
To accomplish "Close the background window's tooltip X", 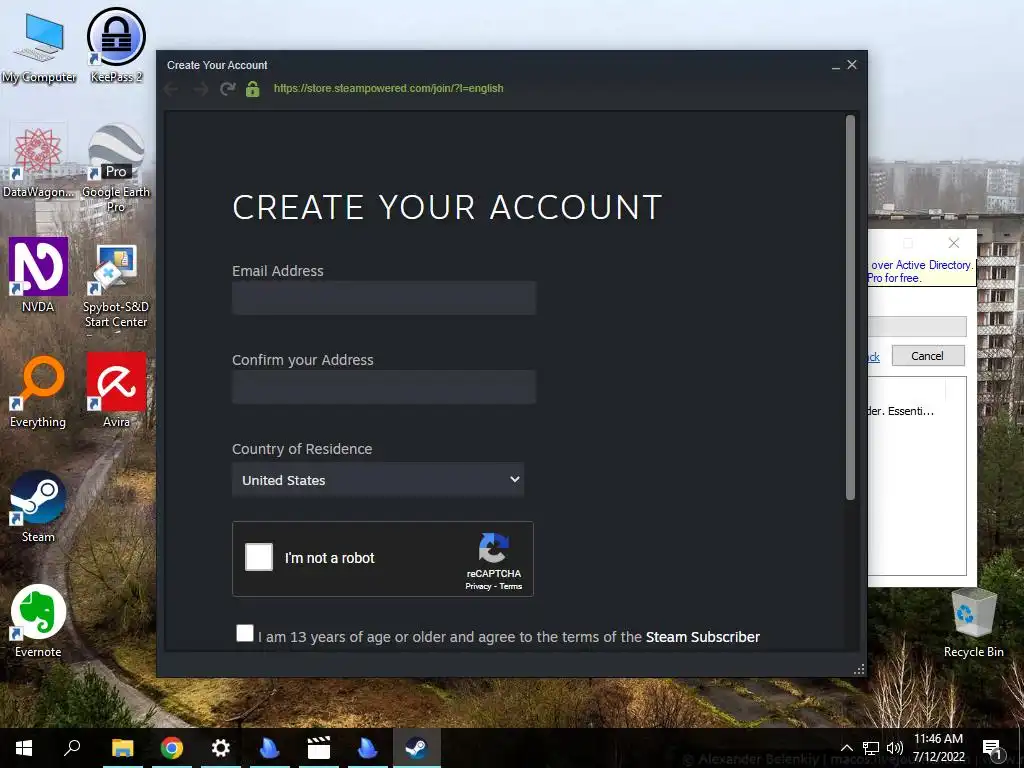I will 953,243.
